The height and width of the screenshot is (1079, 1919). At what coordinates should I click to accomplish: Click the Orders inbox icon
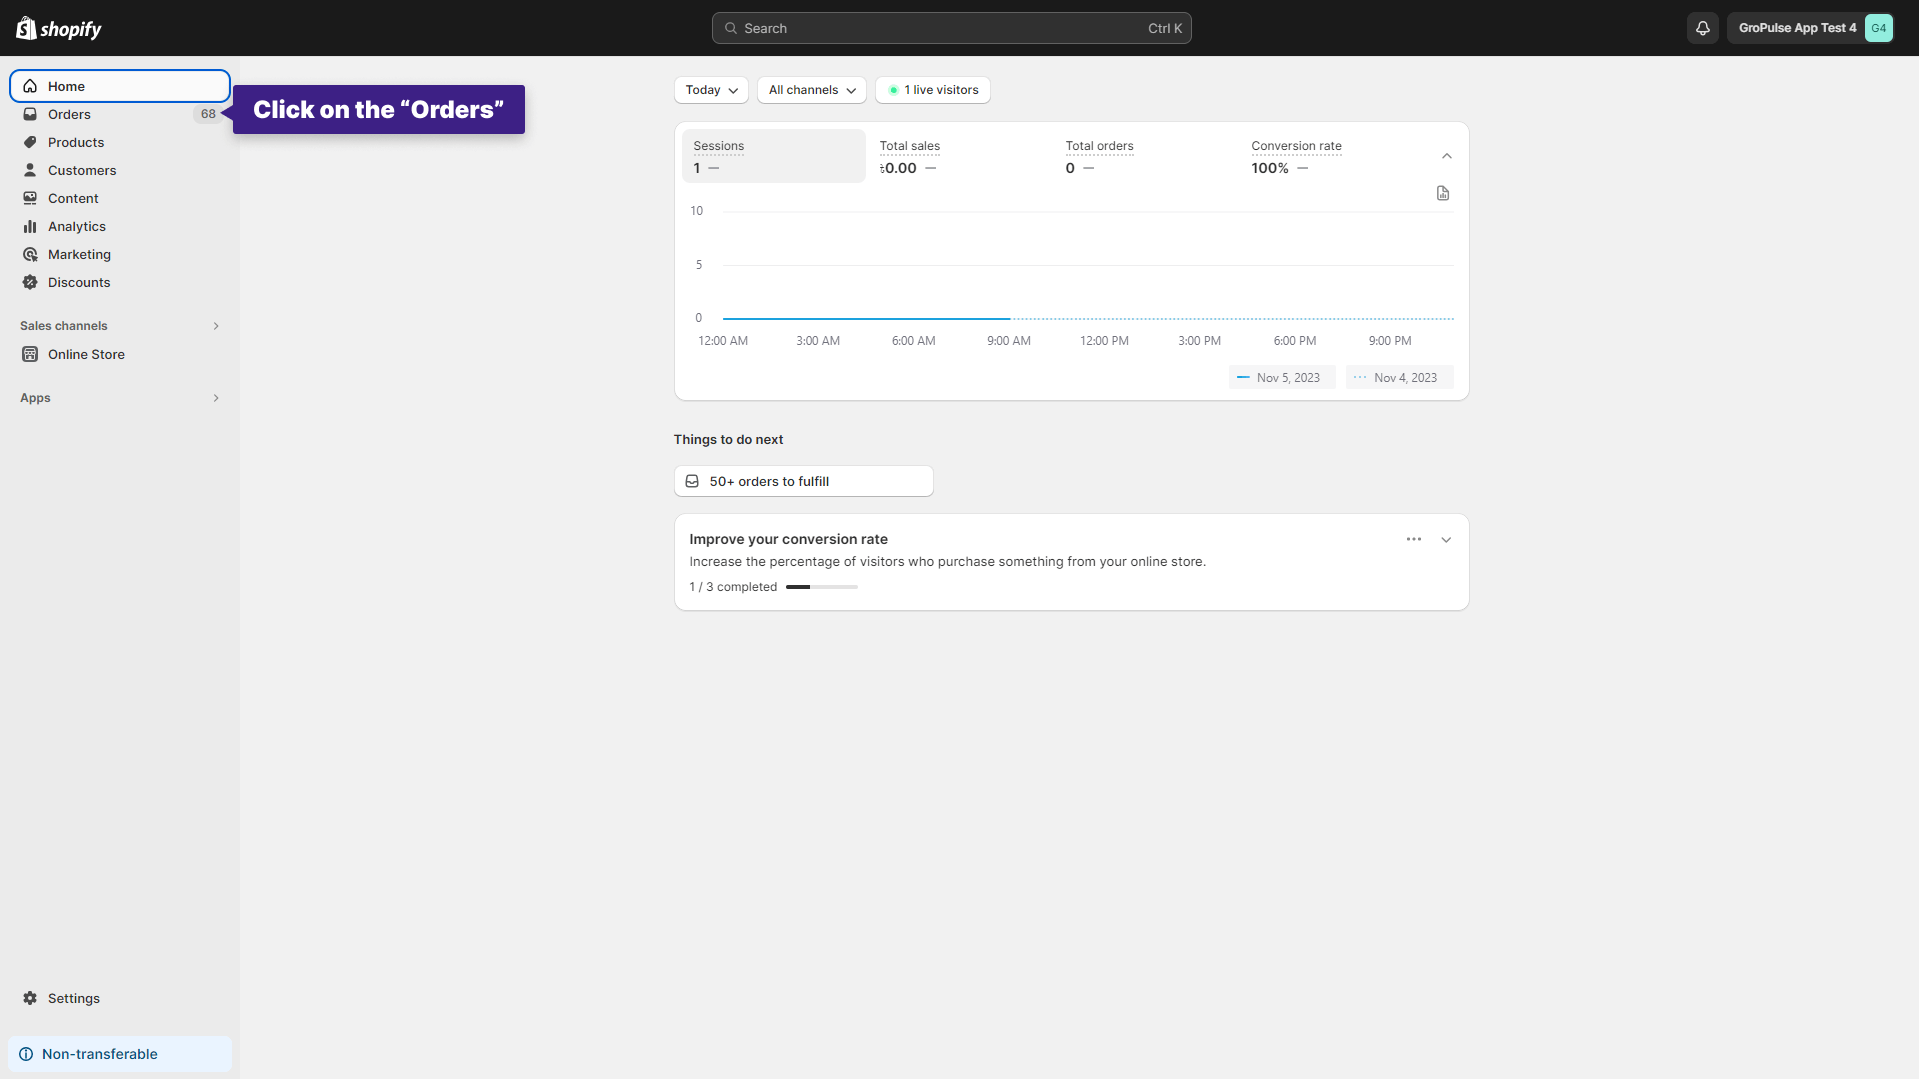(x=30, y=114)
